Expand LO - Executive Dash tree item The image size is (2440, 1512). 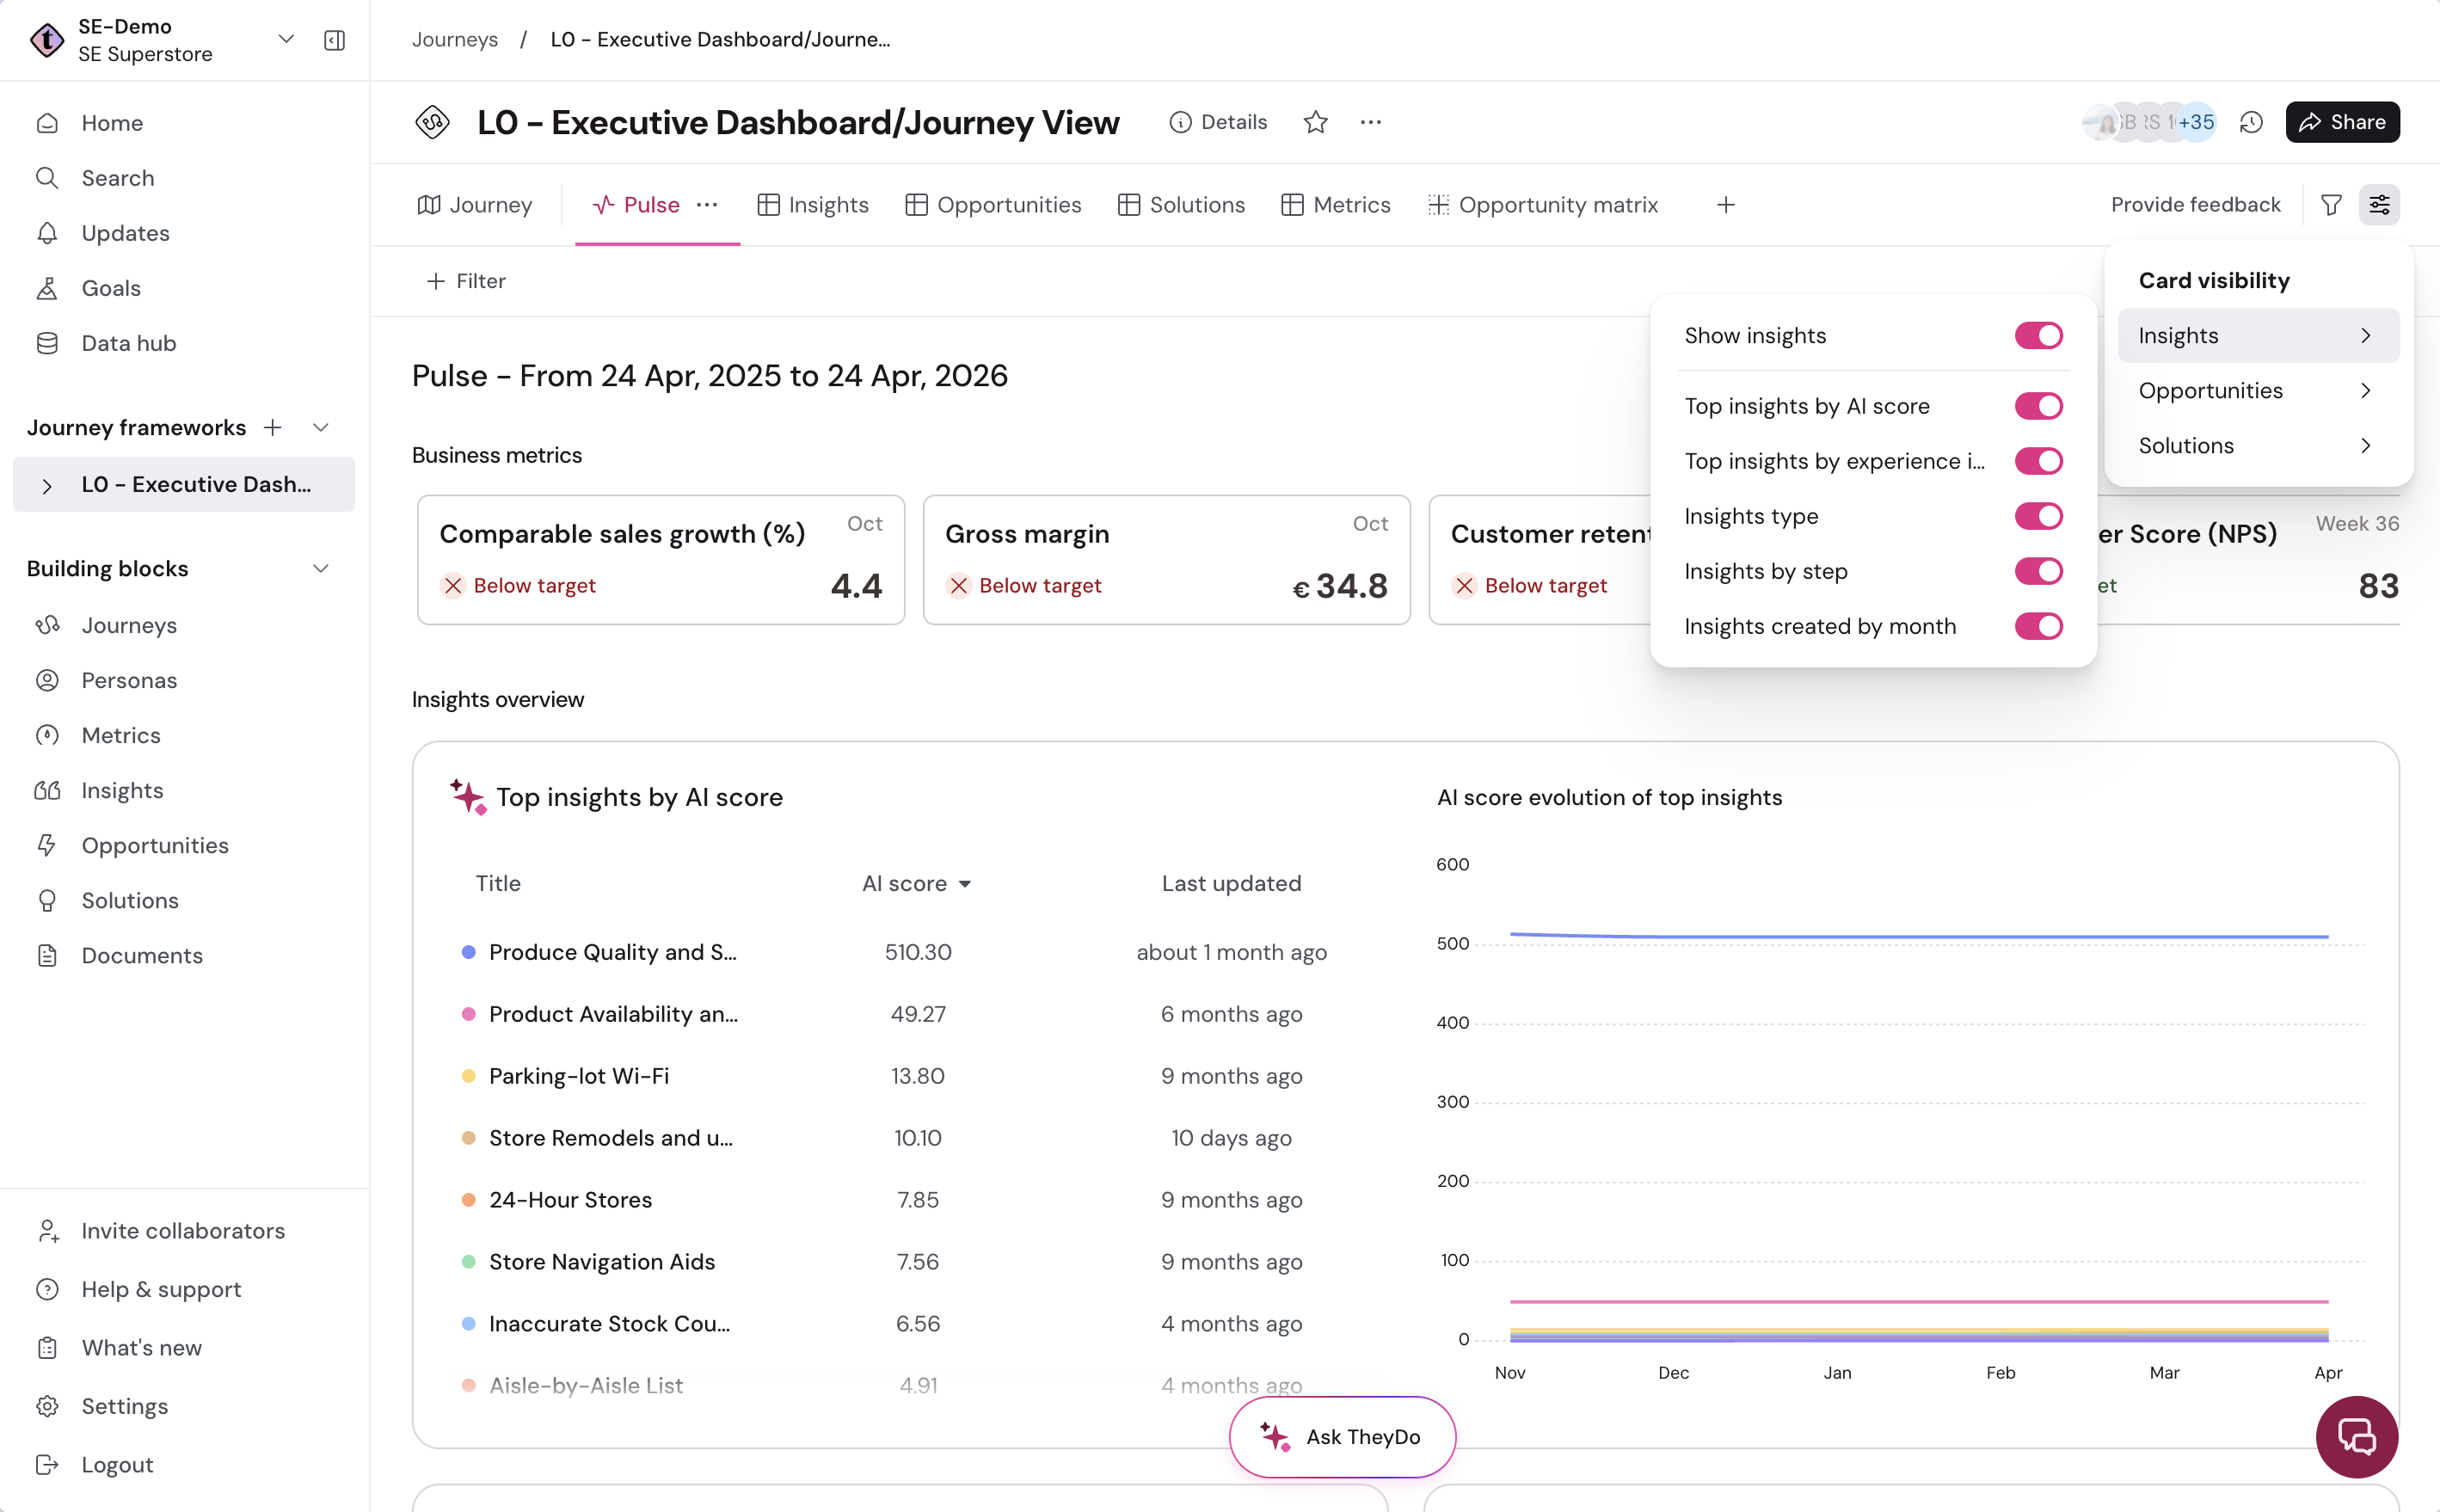pos(47,485)
